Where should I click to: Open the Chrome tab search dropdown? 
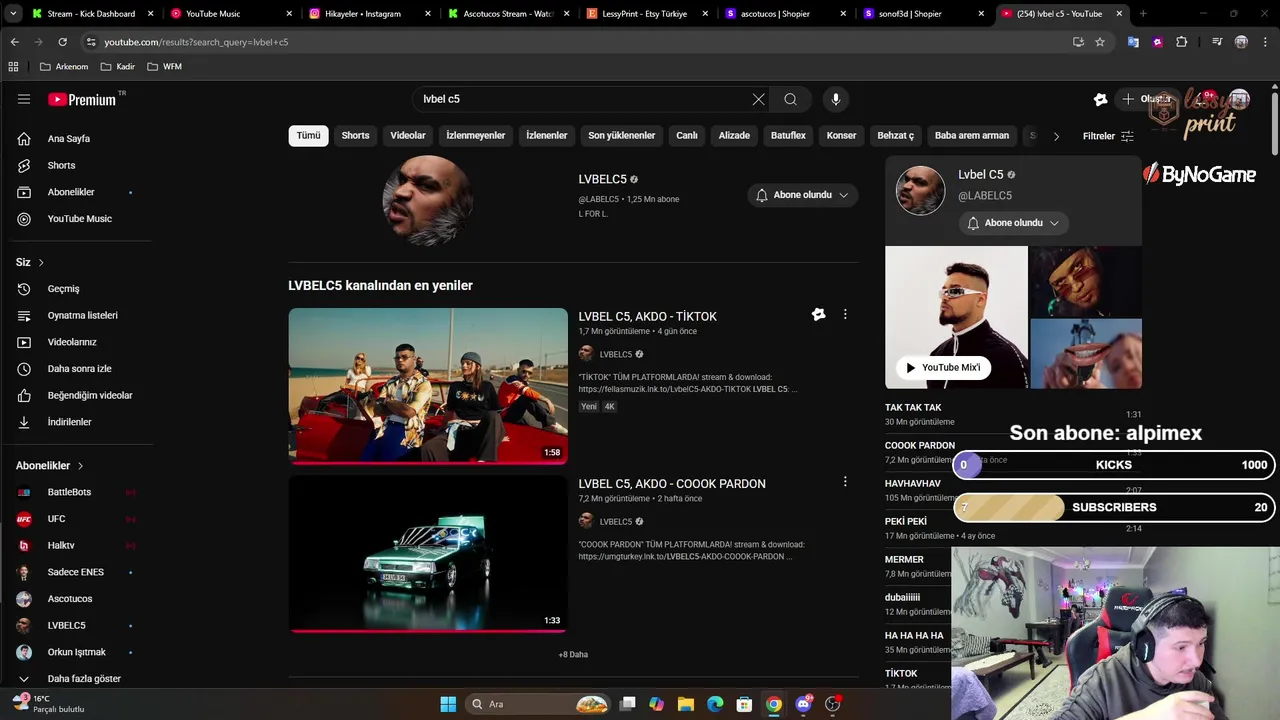tap(13, 14)
